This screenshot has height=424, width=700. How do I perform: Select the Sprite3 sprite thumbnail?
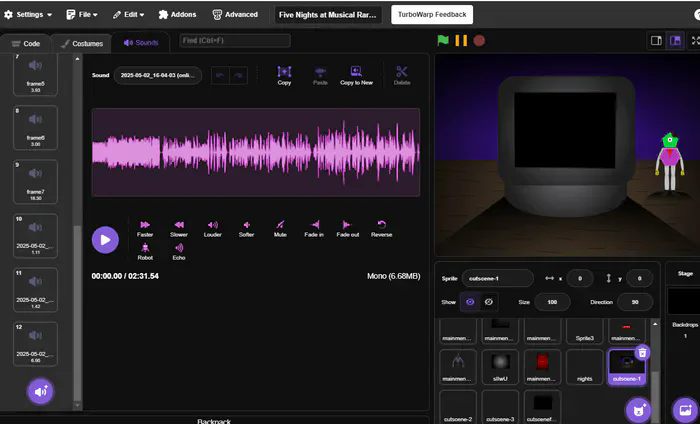click(584, 330)
